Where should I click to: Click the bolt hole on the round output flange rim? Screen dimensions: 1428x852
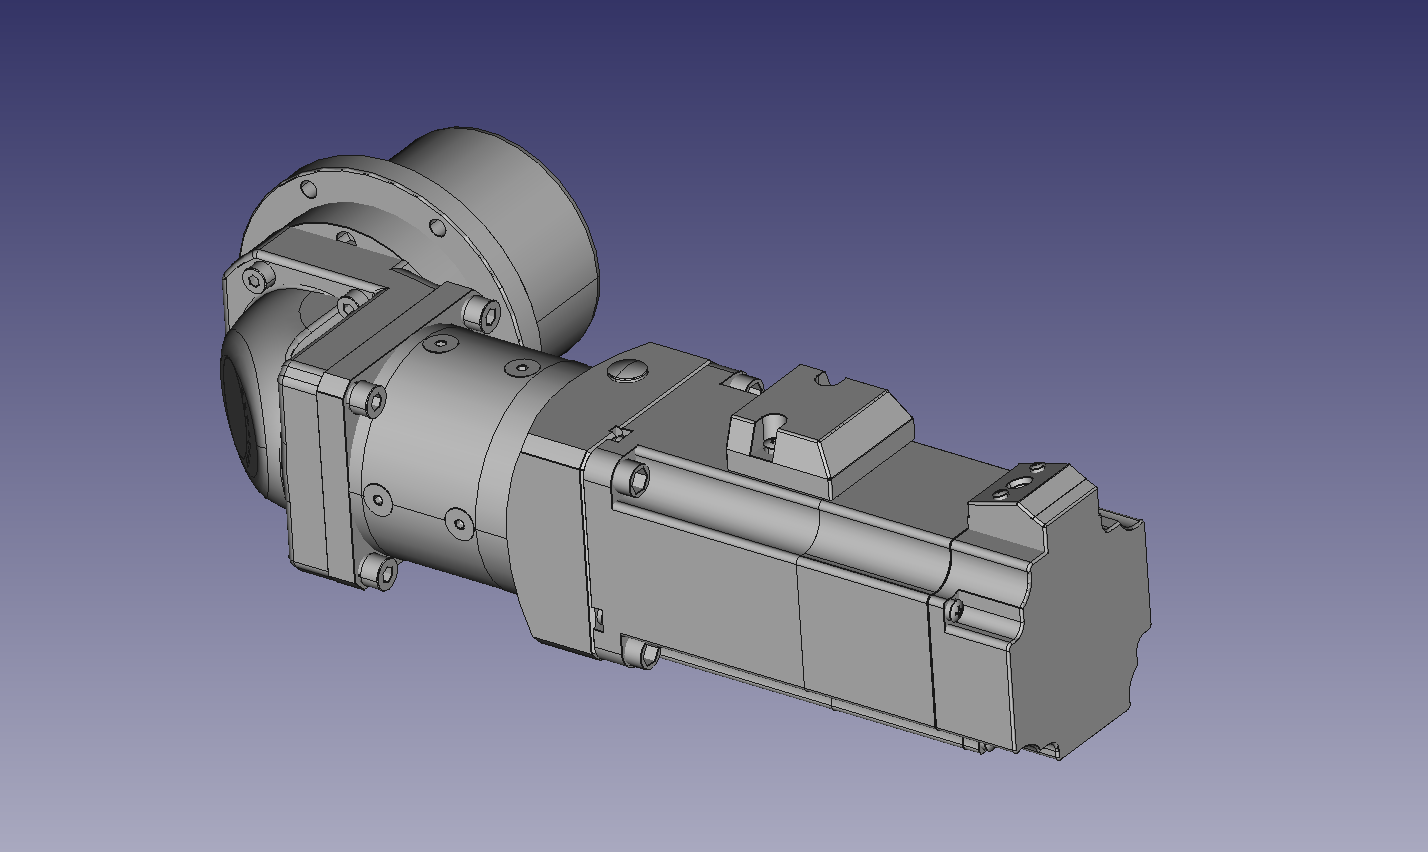tap(436, 228)
